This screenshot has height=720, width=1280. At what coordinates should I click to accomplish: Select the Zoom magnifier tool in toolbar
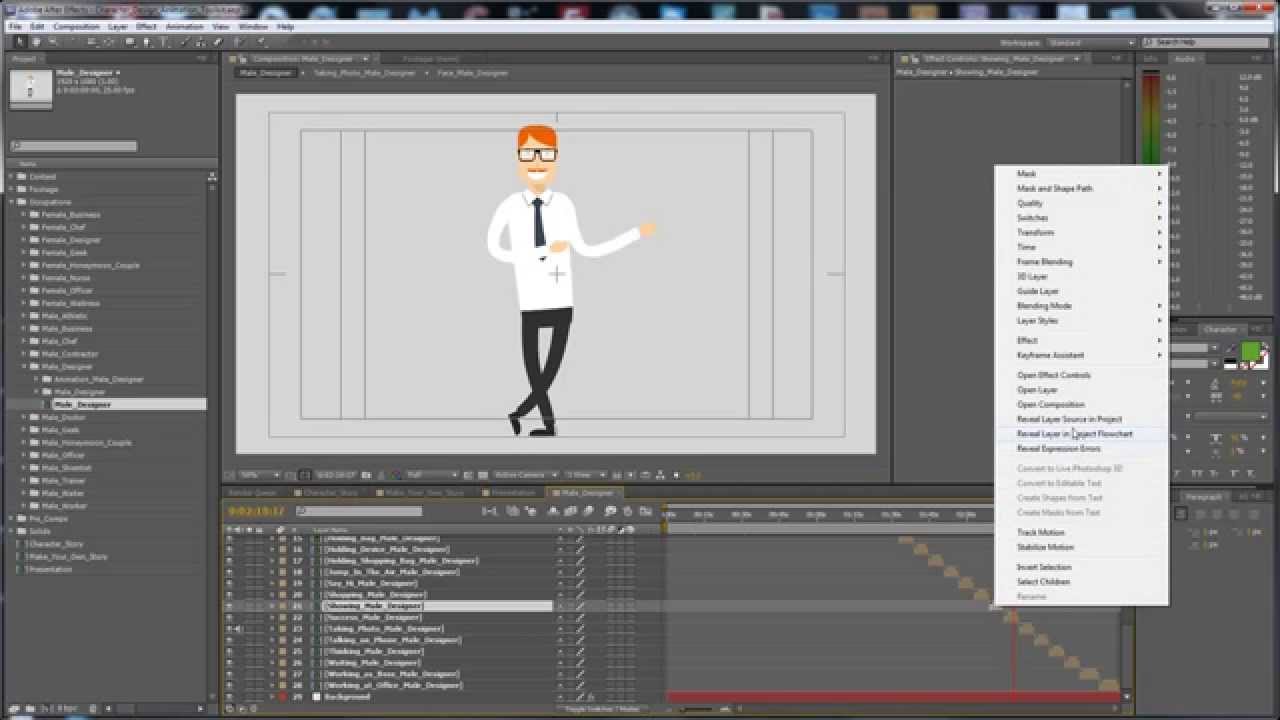[x=52, y=42]
